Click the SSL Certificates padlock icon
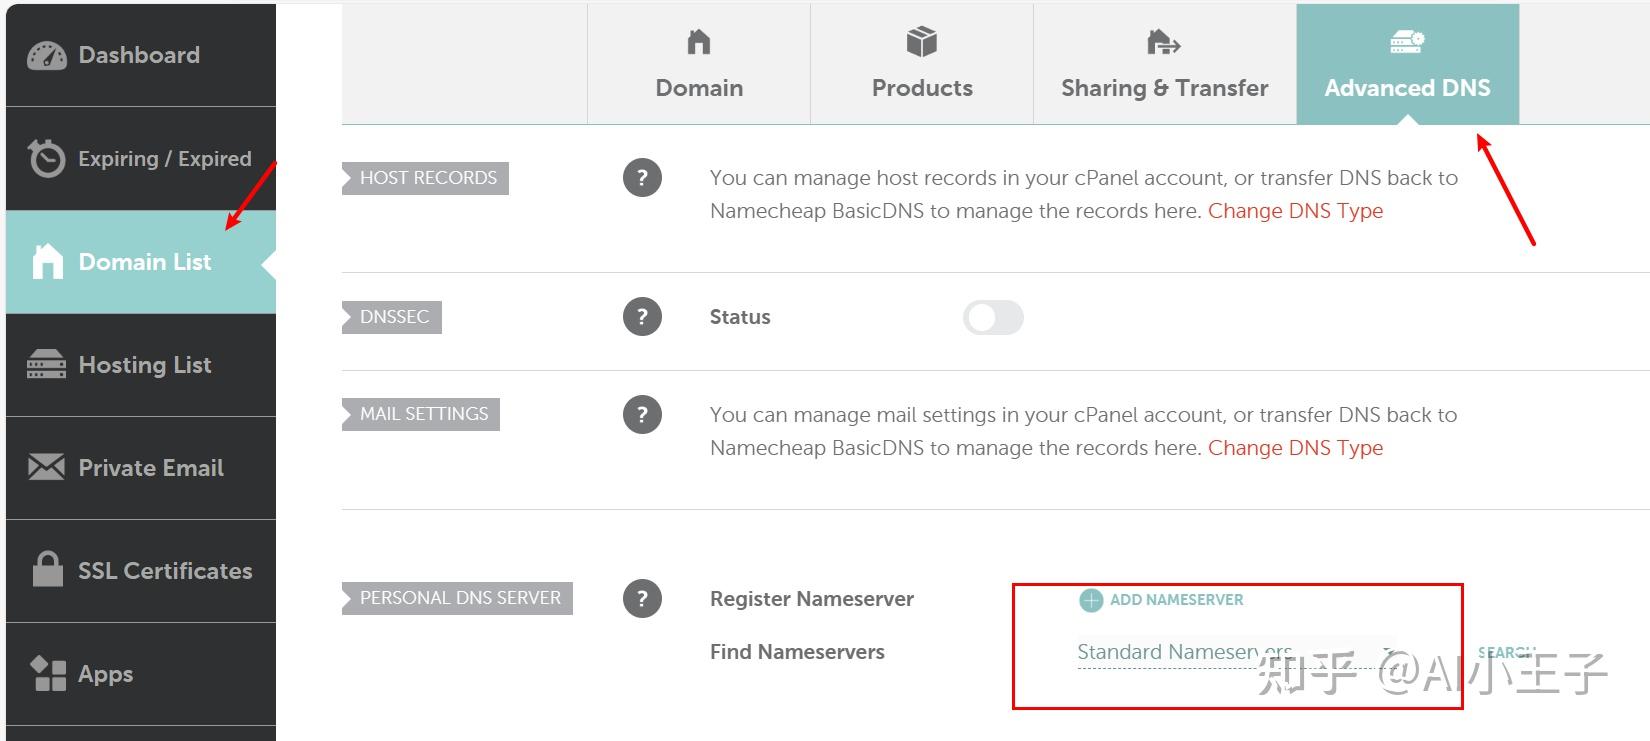Image resolution: width=1650 pixels, height=741 pixels. (x=46, y=569)
